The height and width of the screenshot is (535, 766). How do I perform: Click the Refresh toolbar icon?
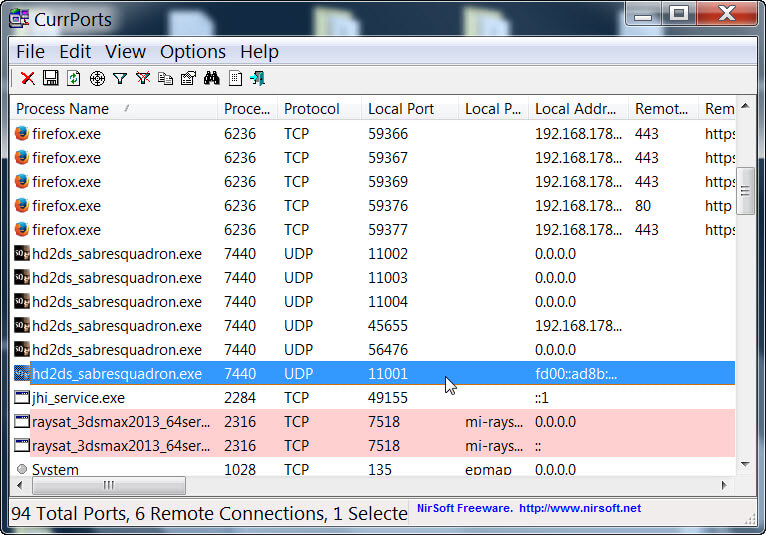[x=74, y=78]
